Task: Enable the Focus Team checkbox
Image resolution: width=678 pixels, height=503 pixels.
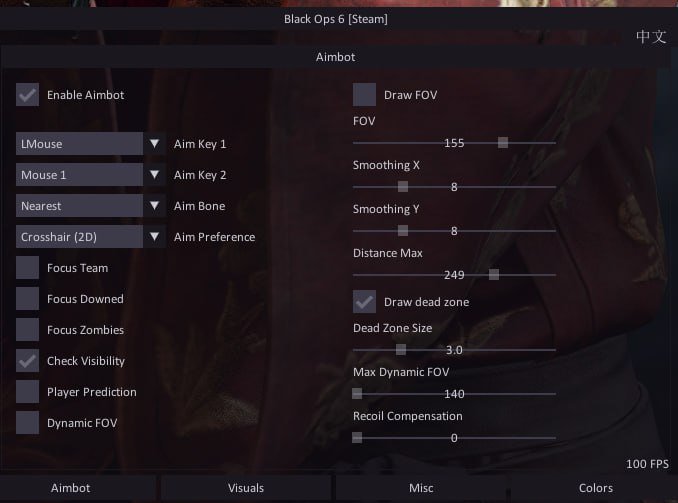Action: click(28, 268)
